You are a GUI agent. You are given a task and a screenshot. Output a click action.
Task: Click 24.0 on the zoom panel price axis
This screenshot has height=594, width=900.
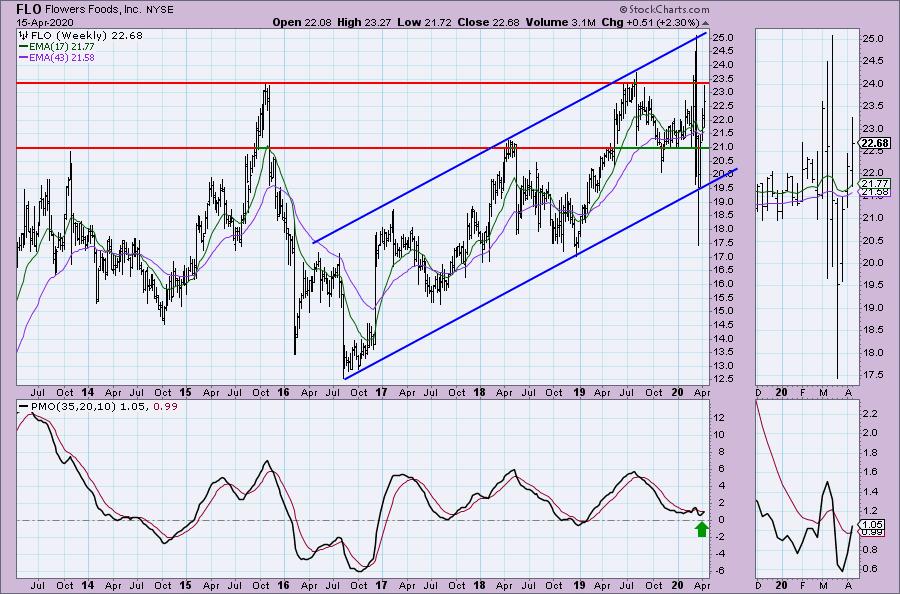(873, 84)
